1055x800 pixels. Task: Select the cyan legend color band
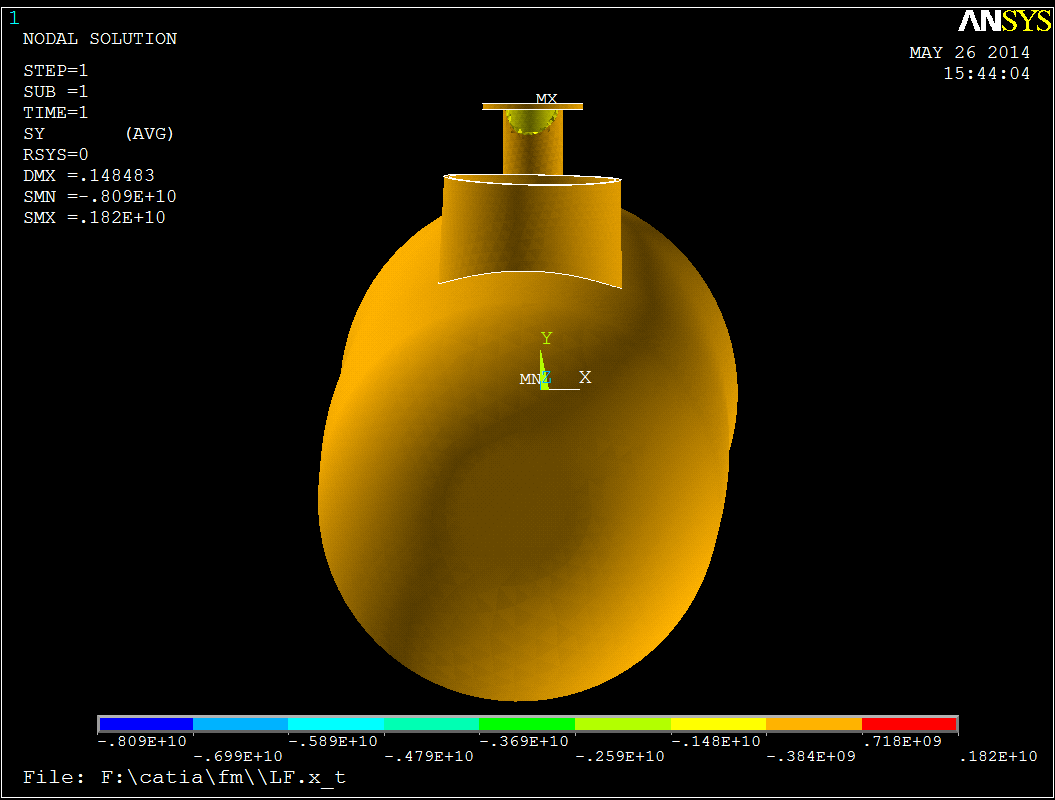336,724
